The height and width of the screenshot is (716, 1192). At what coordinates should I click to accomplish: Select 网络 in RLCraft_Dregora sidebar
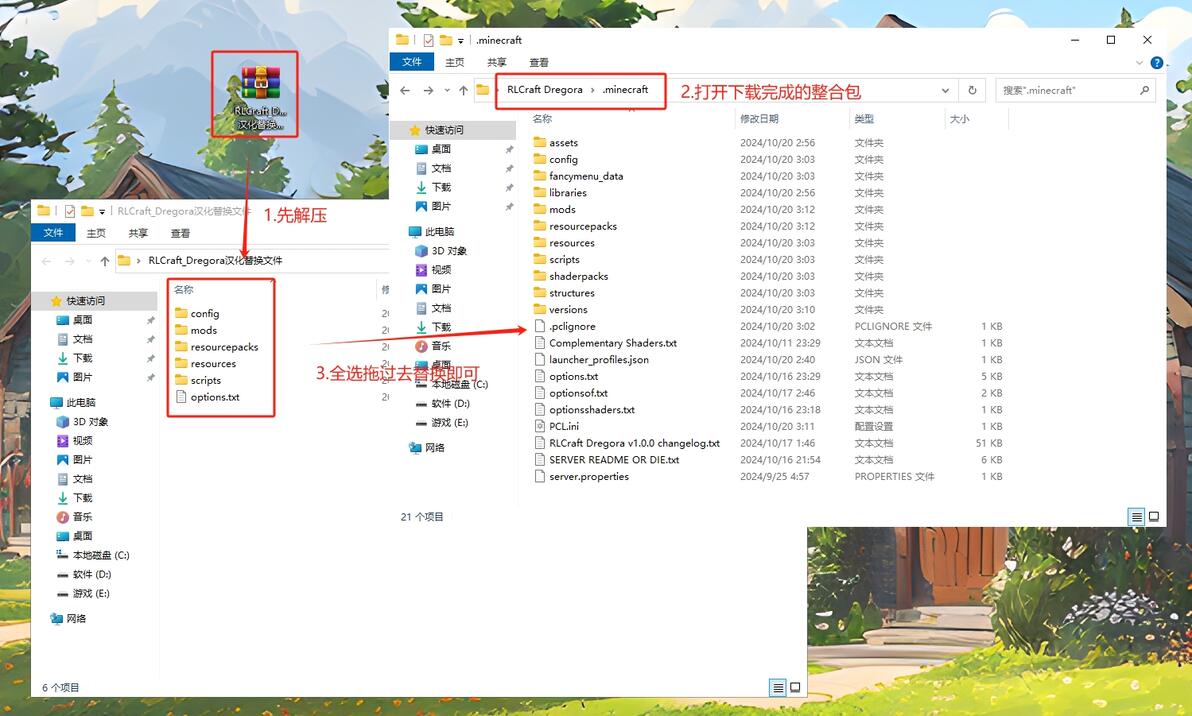(68, 619)
